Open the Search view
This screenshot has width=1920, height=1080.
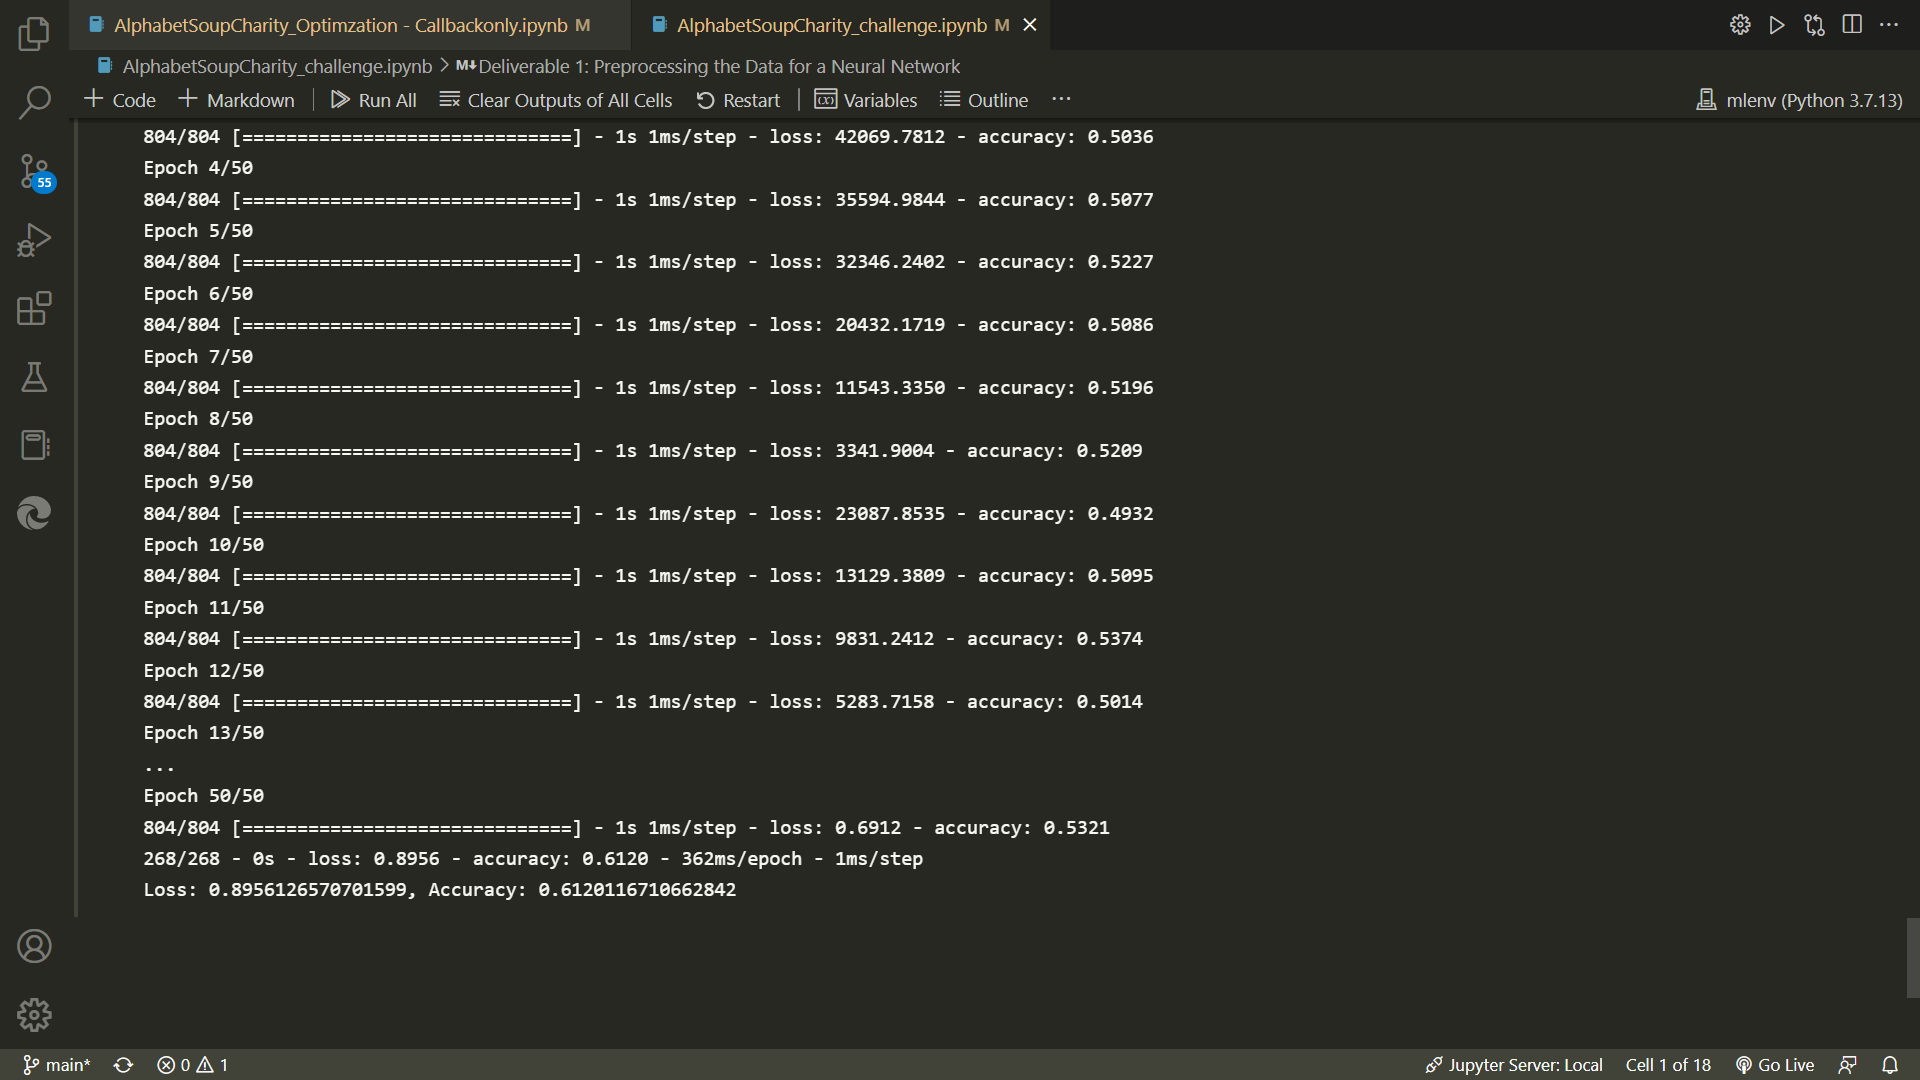[x=34, y=103]
